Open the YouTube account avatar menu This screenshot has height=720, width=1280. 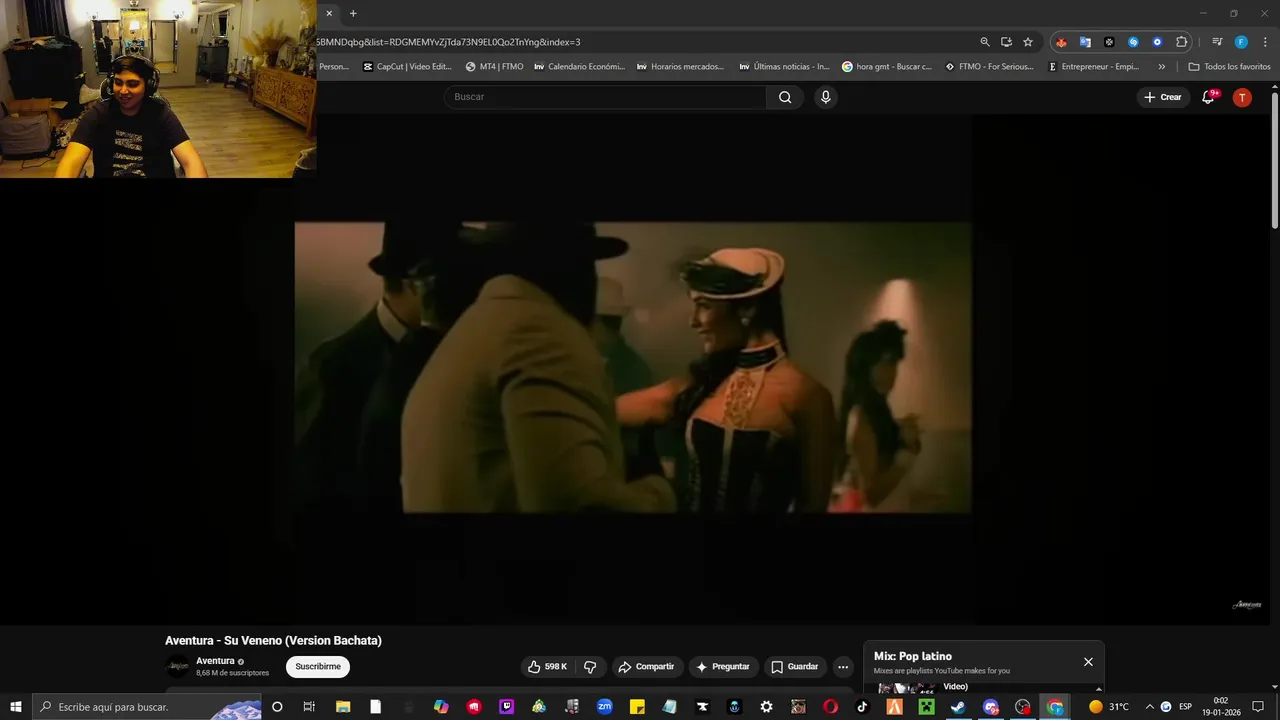pos(1242,97)
